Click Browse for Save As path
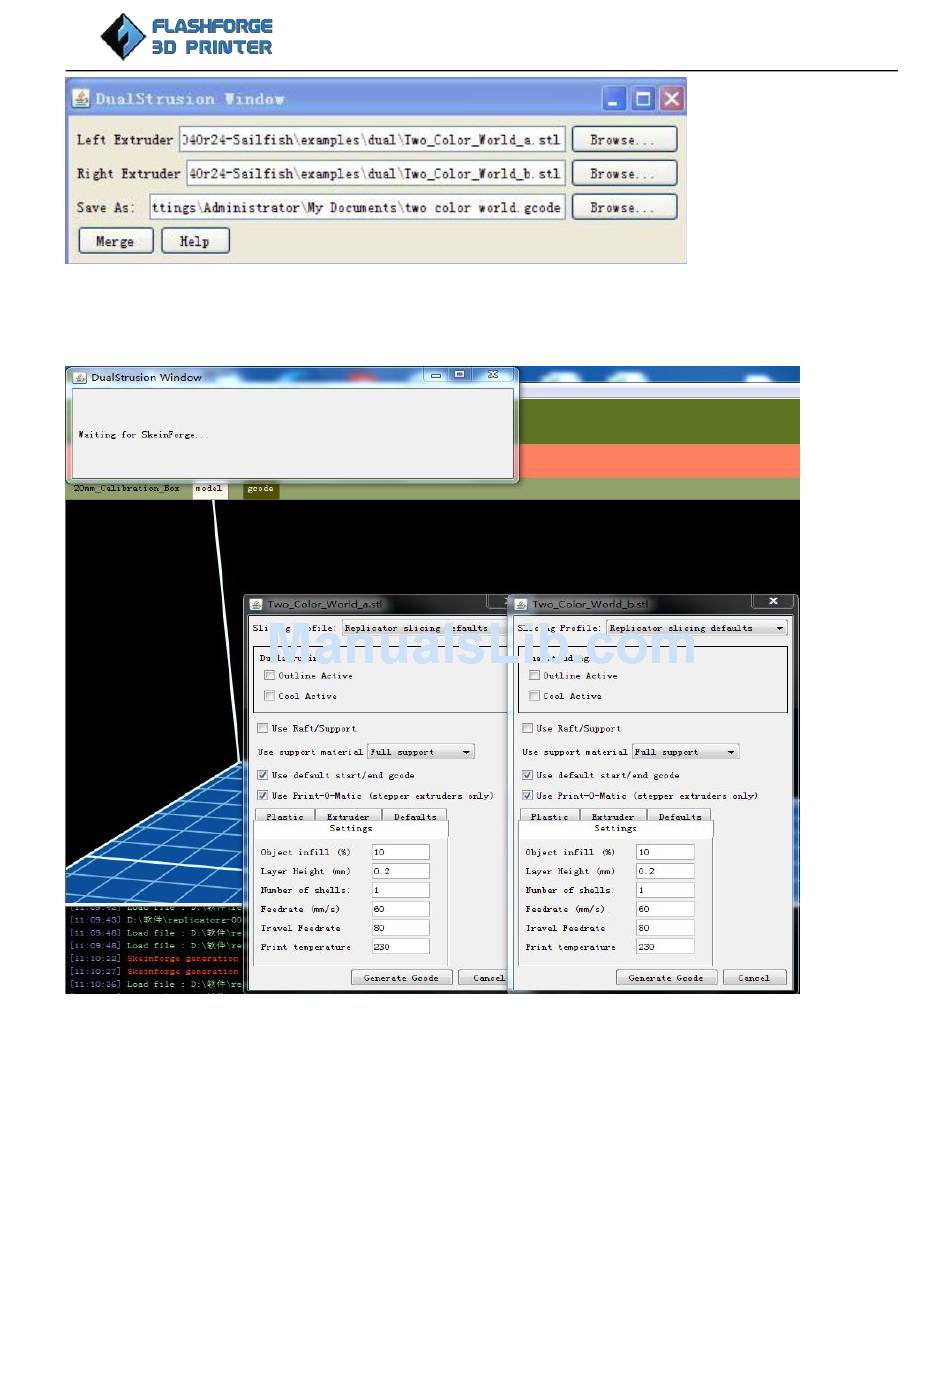Image resolution: width=950 pixels, height=1397 pixels. click(624, 208)
